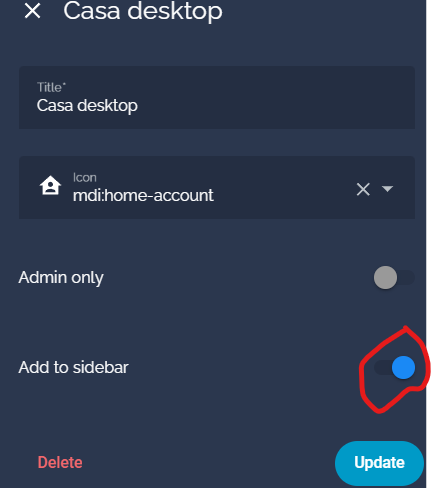Click the Admin only label
This screenshot has height=488, width=432.
(x=61, y=277)
